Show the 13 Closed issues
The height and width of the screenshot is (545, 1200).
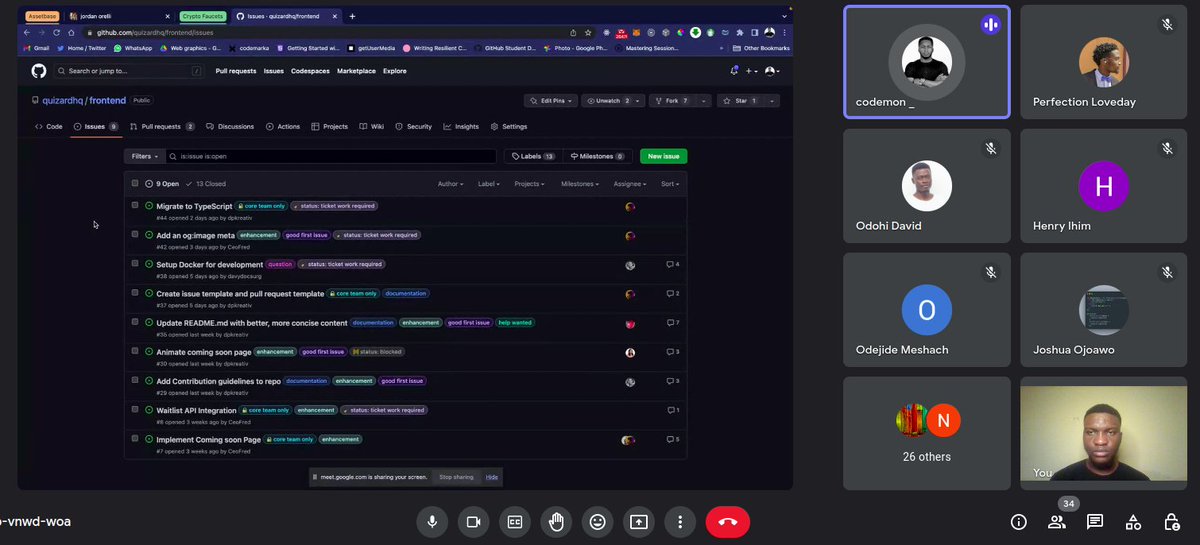point(207,184)
